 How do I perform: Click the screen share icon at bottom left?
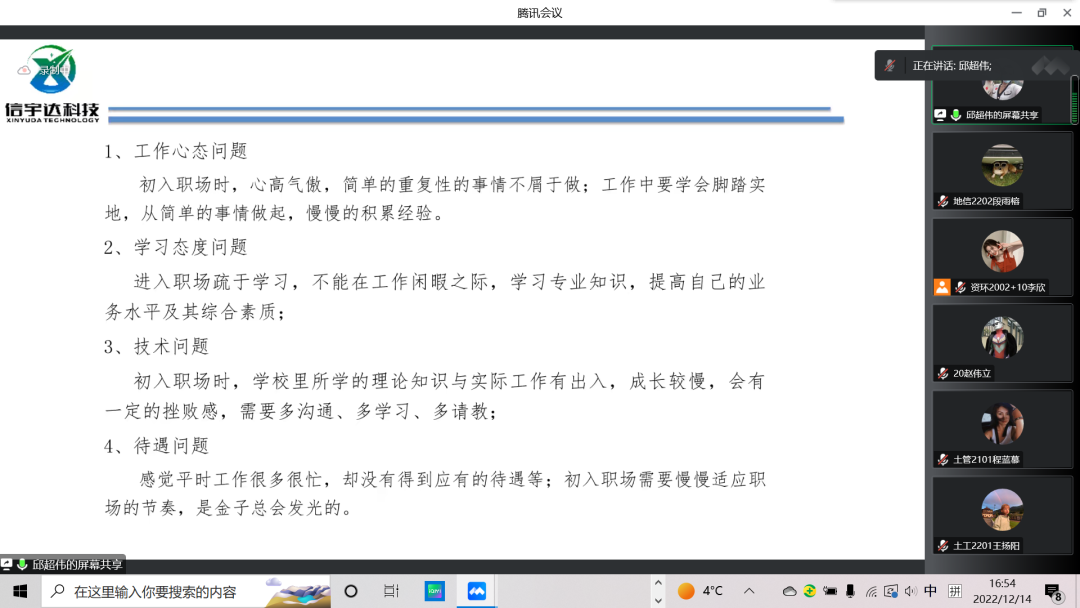pyautogui.click(x=7, y=565)
